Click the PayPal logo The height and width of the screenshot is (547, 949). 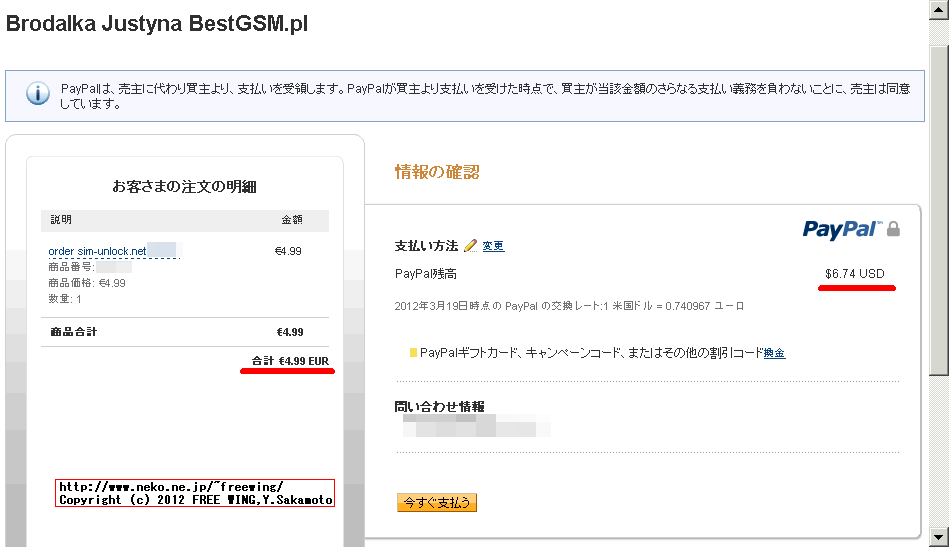[842, 229]
